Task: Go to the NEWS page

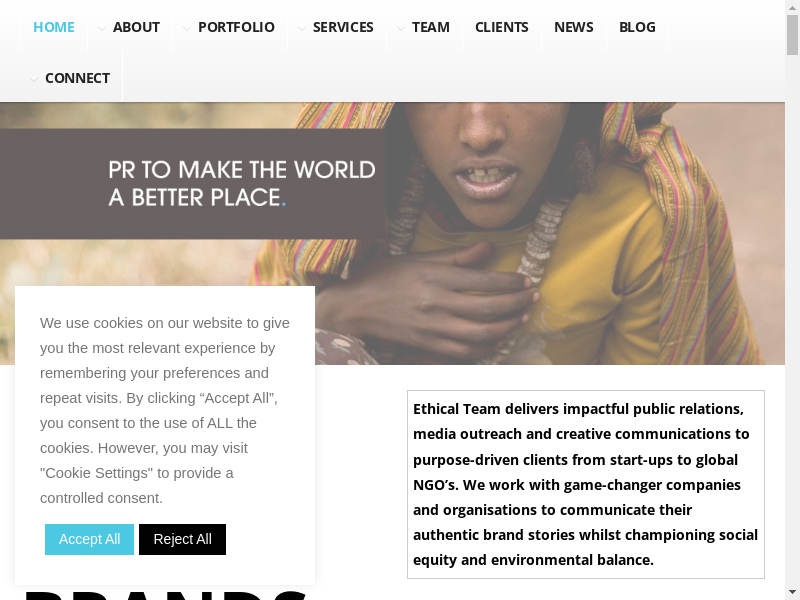Action: tap(573, 27)
